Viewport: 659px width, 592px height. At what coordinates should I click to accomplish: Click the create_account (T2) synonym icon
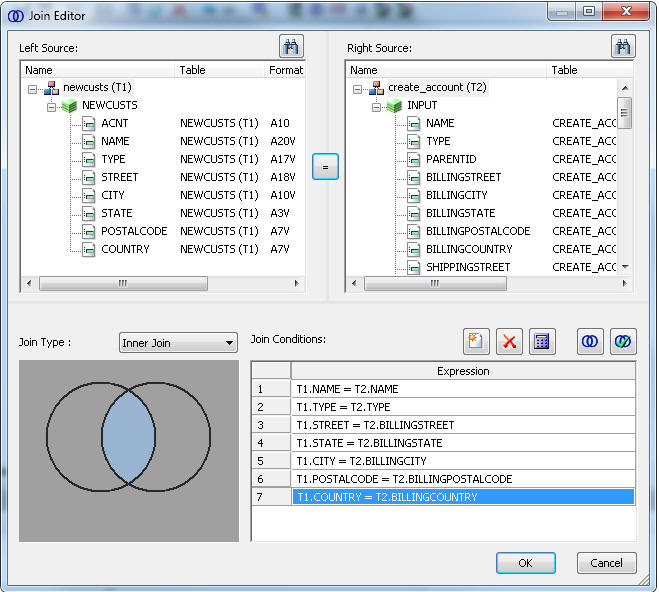tap(376, 88)
